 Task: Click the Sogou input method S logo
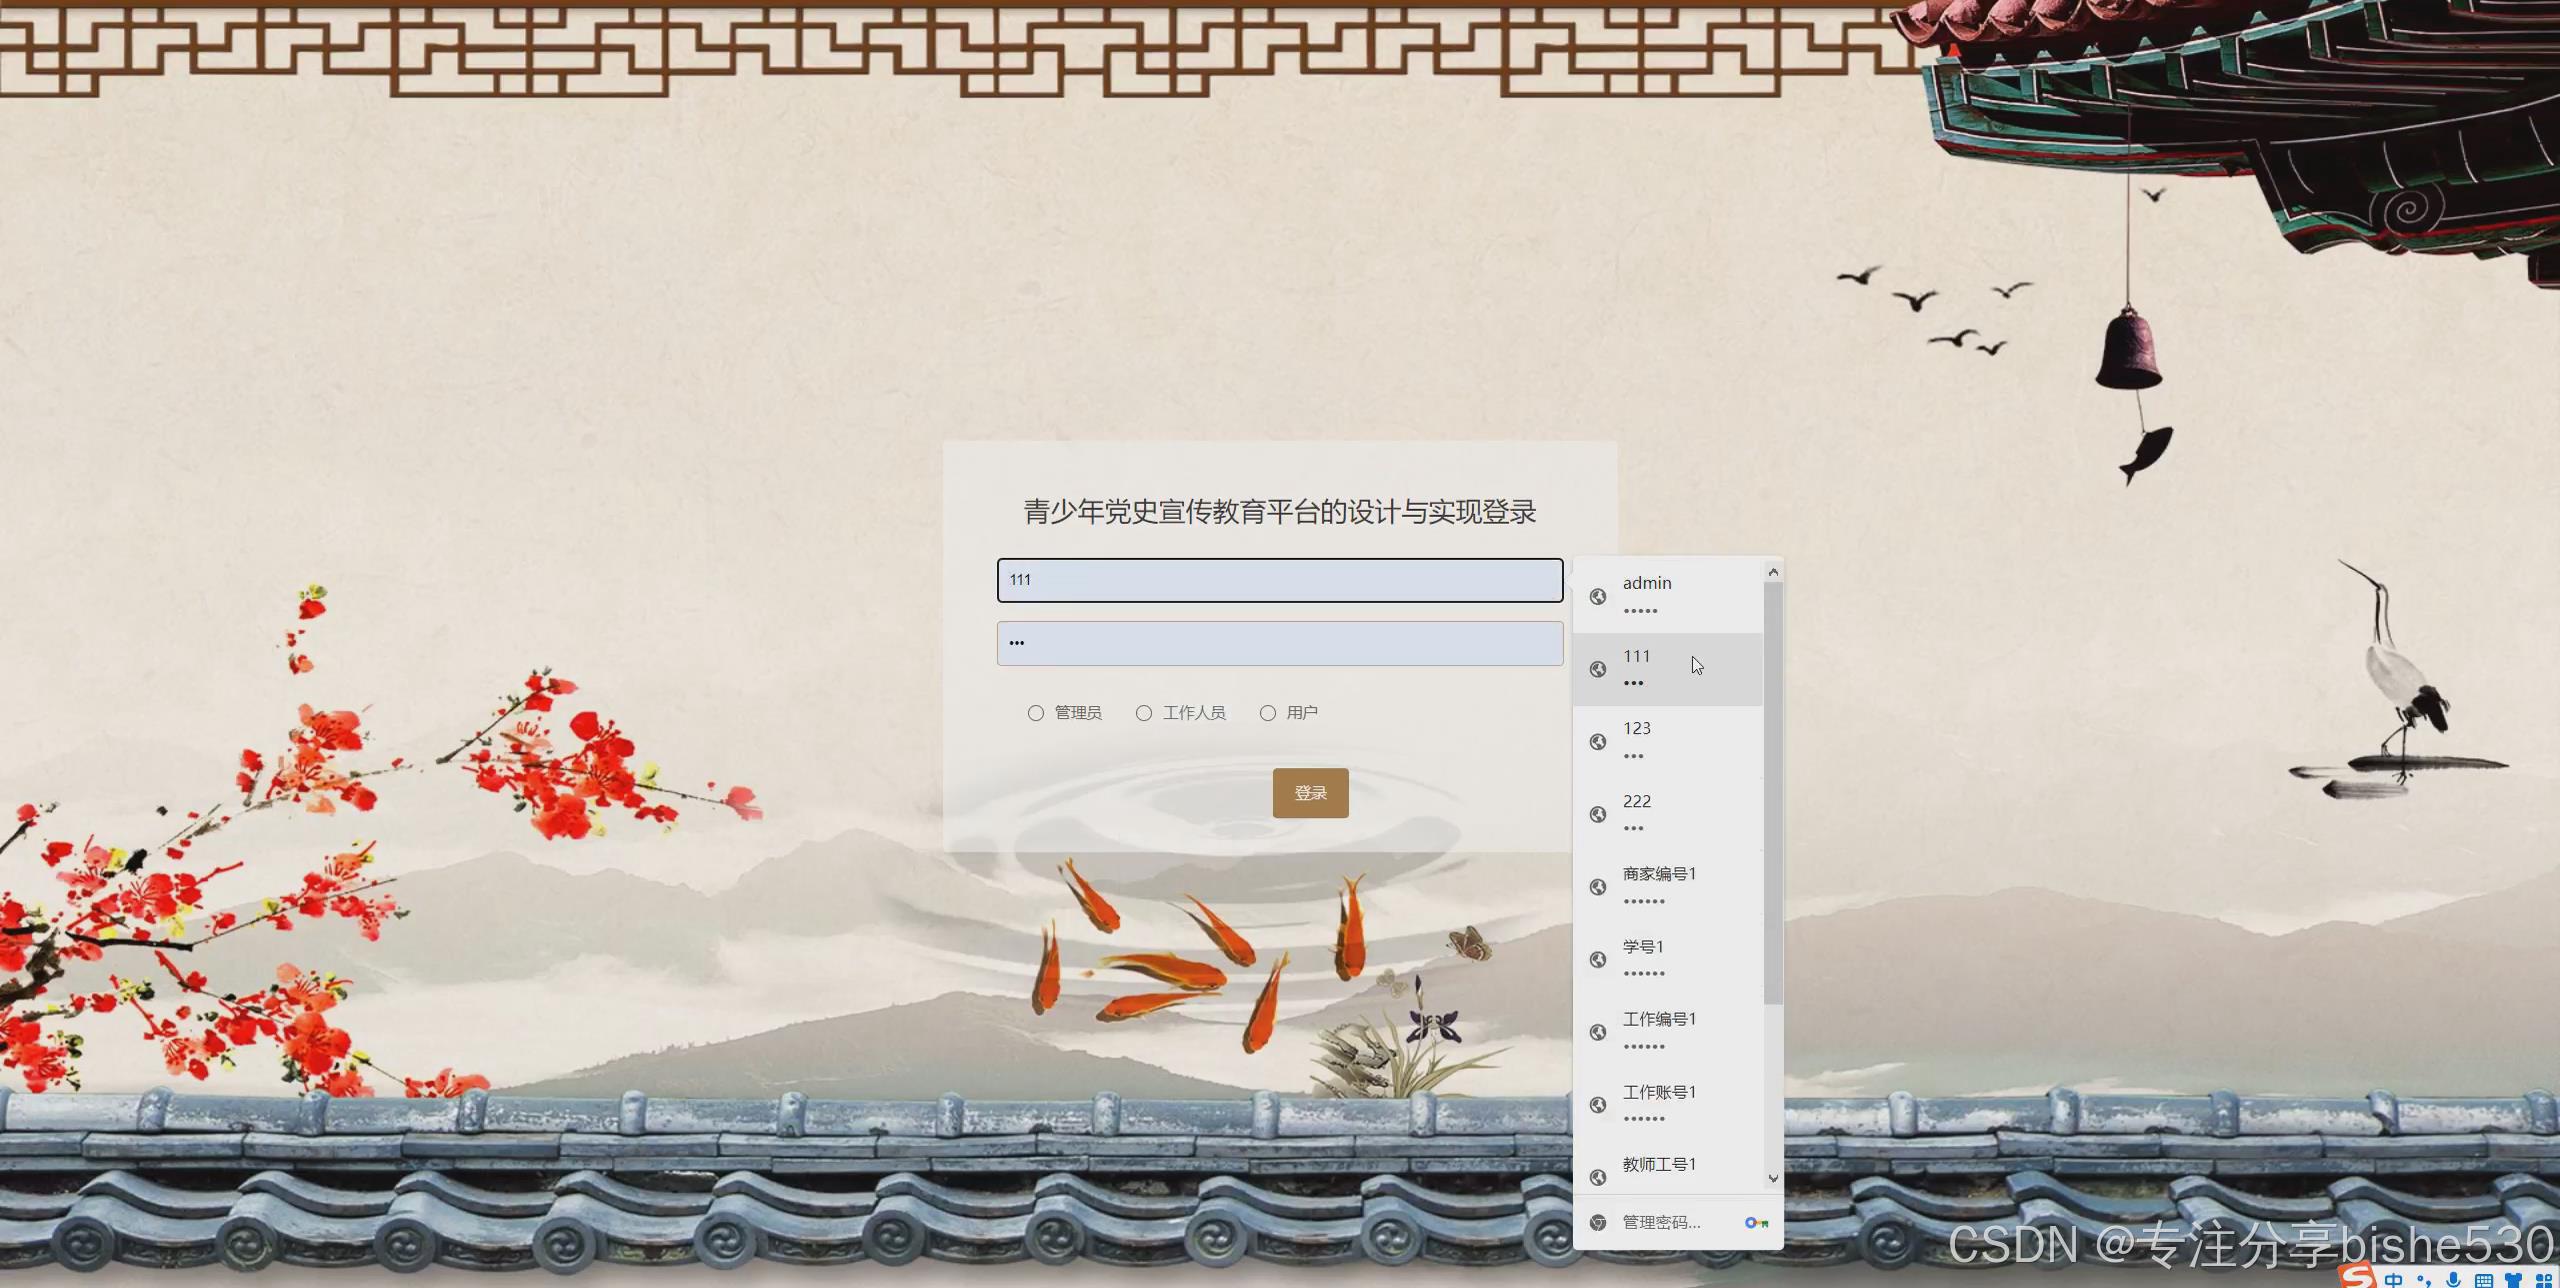(x=2358, y=1277)
